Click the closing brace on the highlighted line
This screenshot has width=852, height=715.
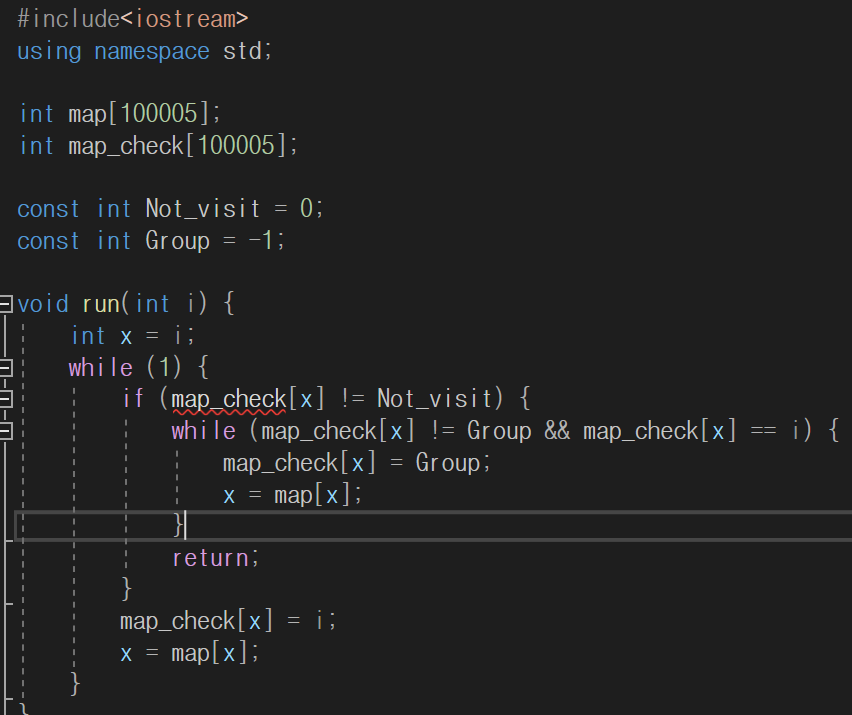coord(178,525)
